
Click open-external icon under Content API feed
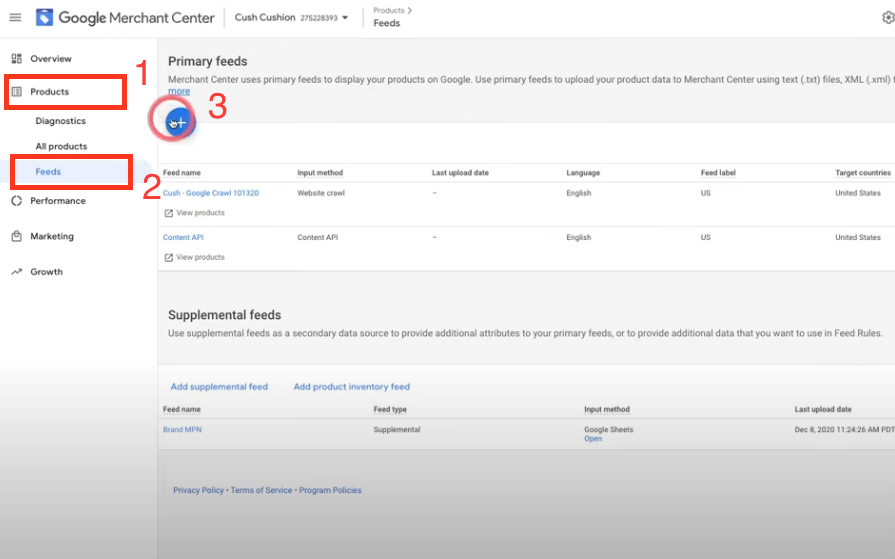168,258
